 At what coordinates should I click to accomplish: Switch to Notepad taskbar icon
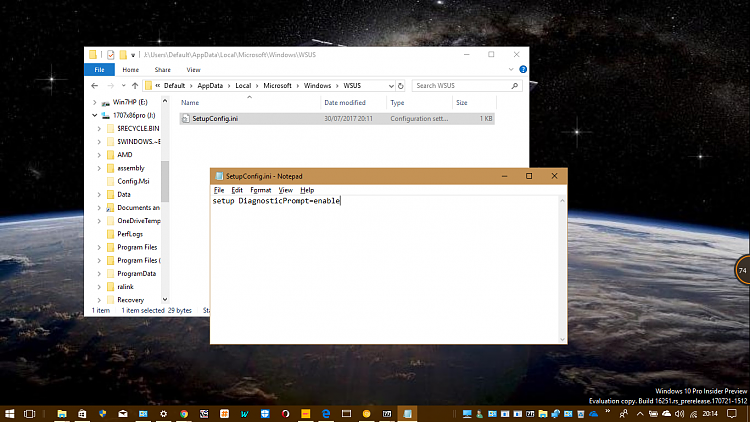point(408,413)
